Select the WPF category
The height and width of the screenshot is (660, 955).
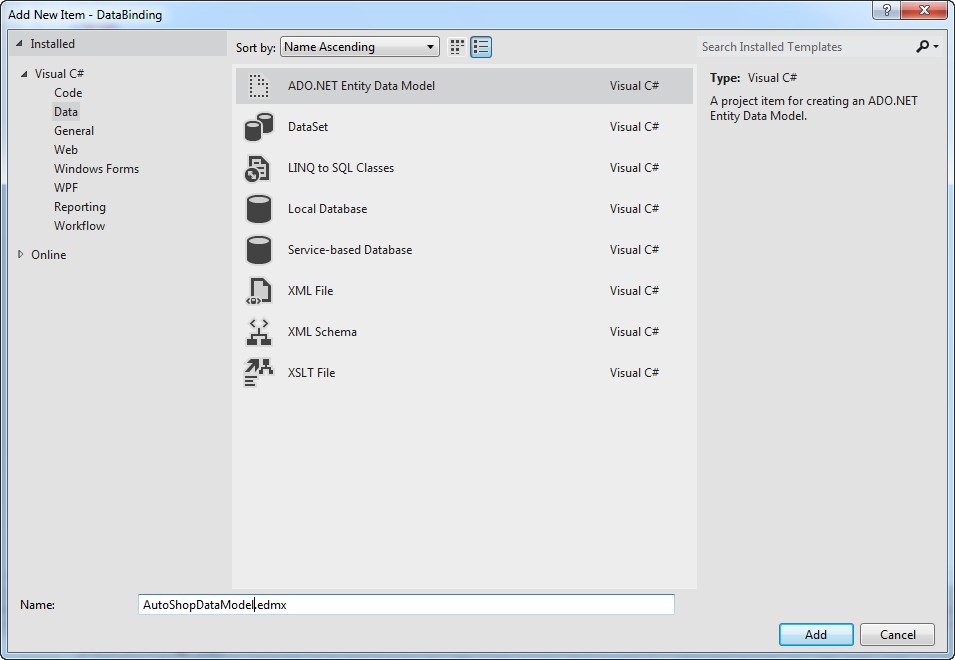coord(66,188)
